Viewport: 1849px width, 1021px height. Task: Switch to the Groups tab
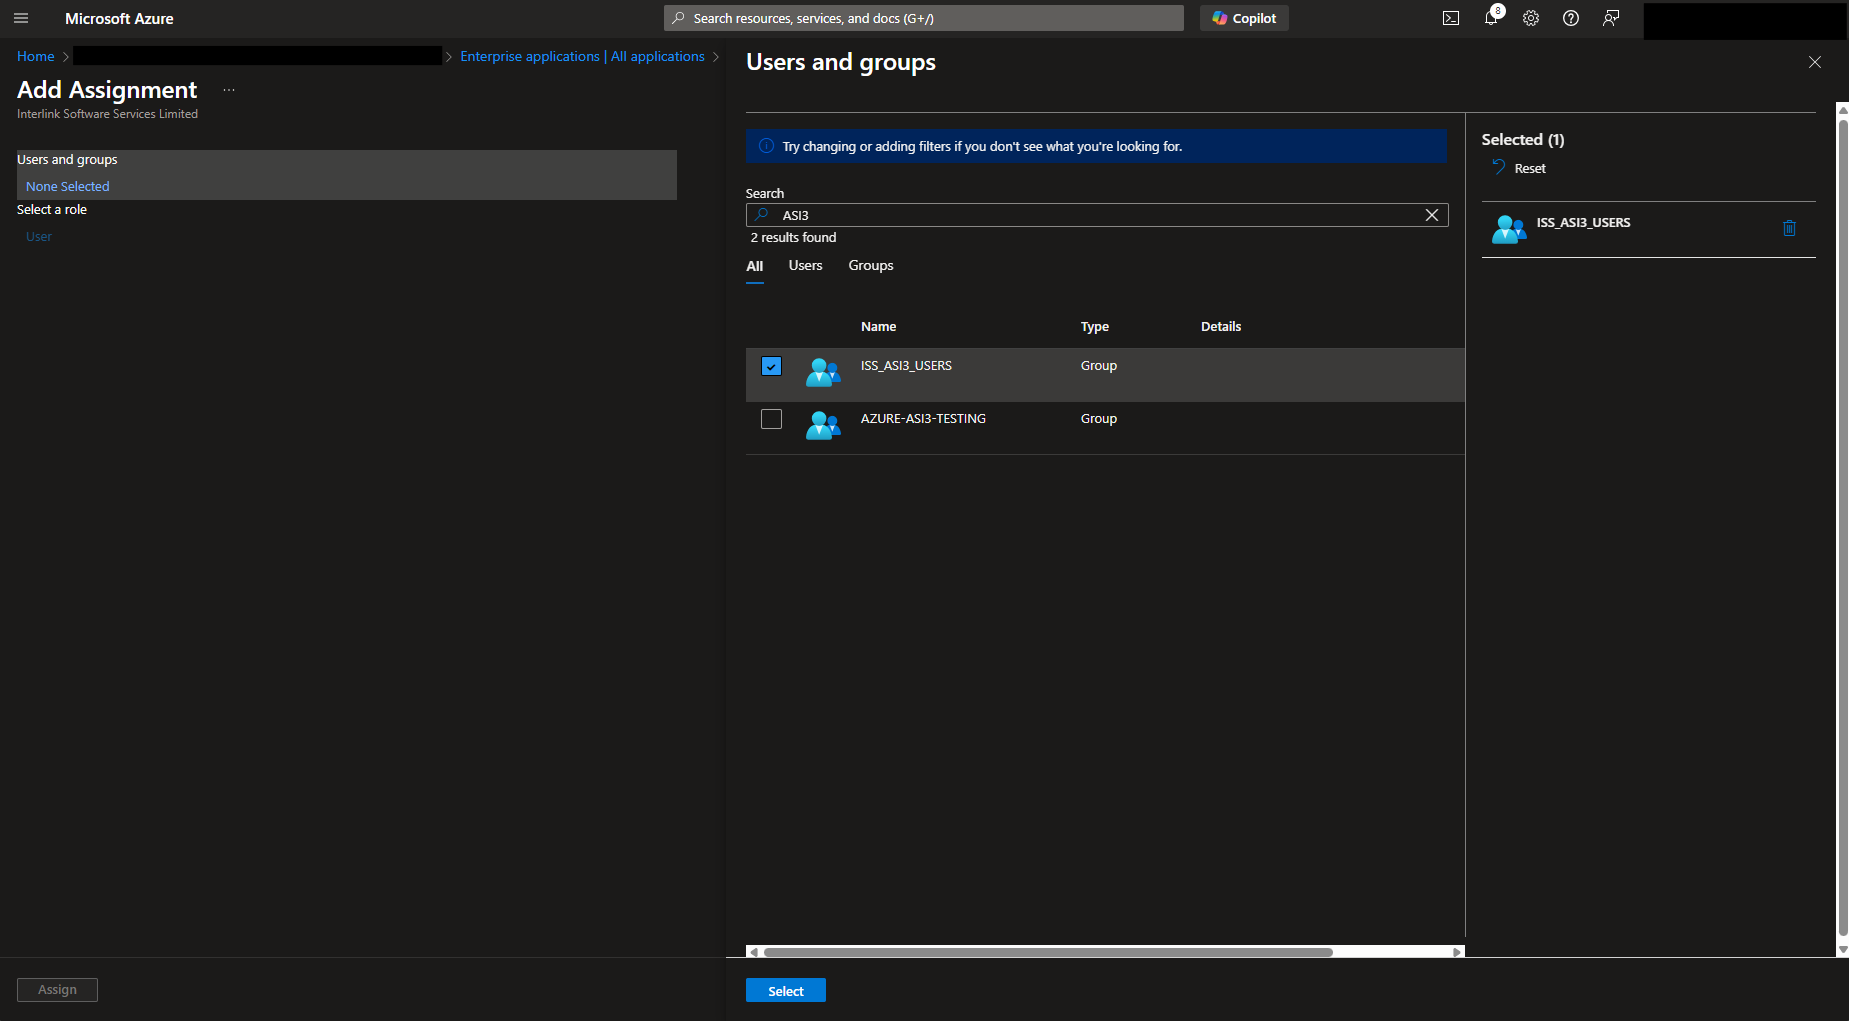(871, 266)
